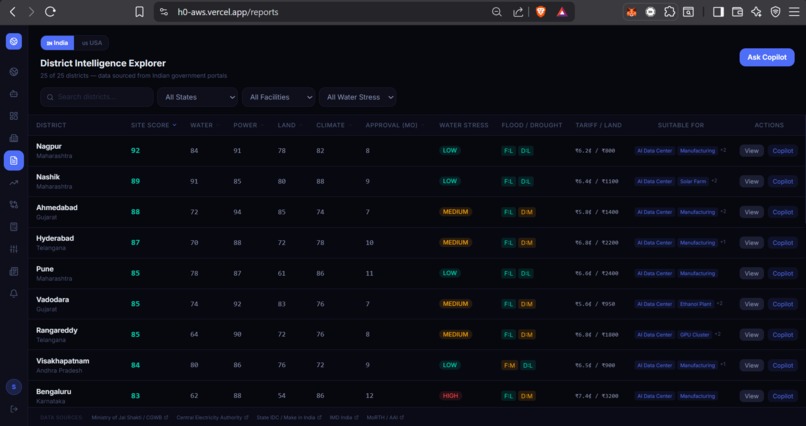Open the All States dropdown
This screenshot has width=806, height=426.
(x=197, y=97)
